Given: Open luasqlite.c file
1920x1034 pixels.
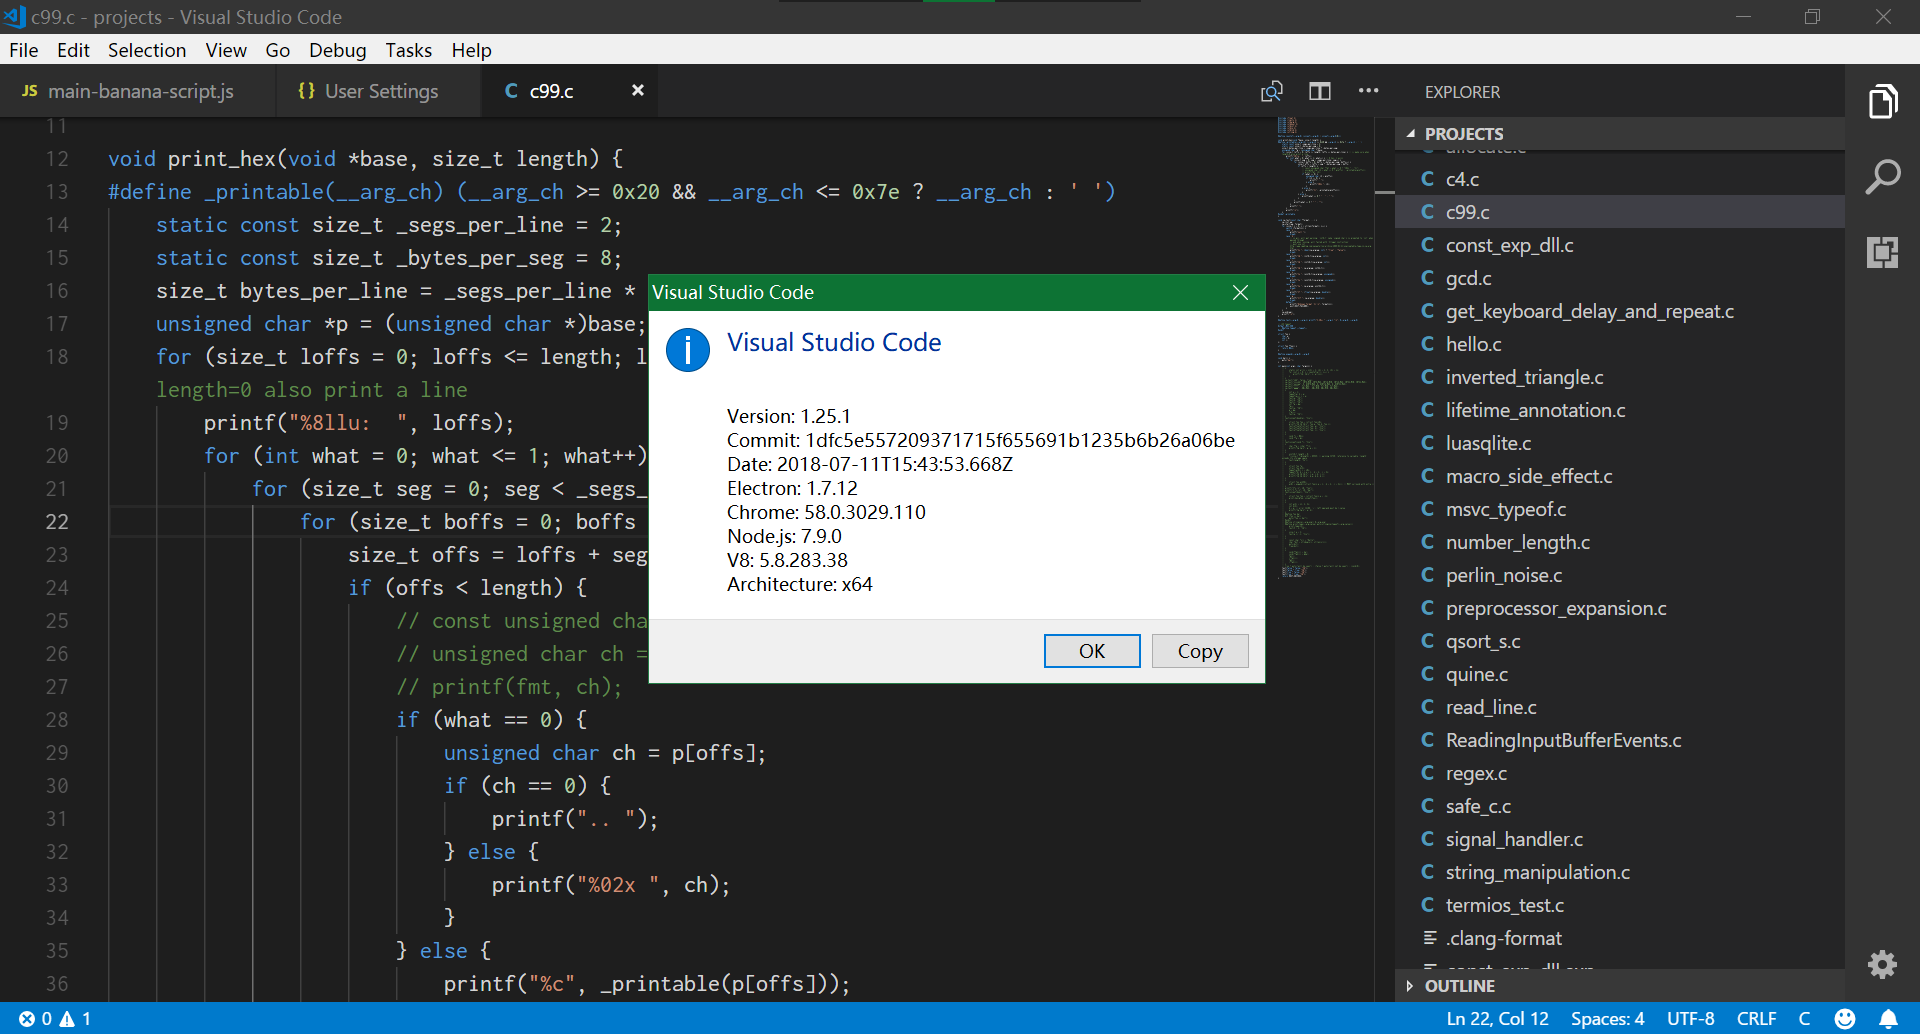Looking at the screenshot, I should tap(1620, 443).
